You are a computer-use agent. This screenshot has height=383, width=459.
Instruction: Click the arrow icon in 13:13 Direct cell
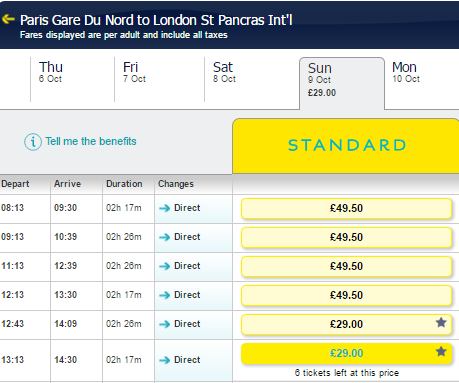click(x=164, y=360)
